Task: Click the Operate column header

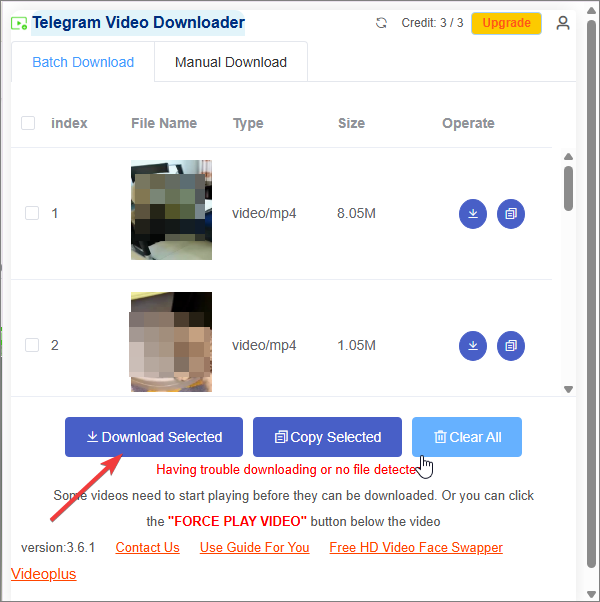Action: pyautogui.click(x=468, y=123)
